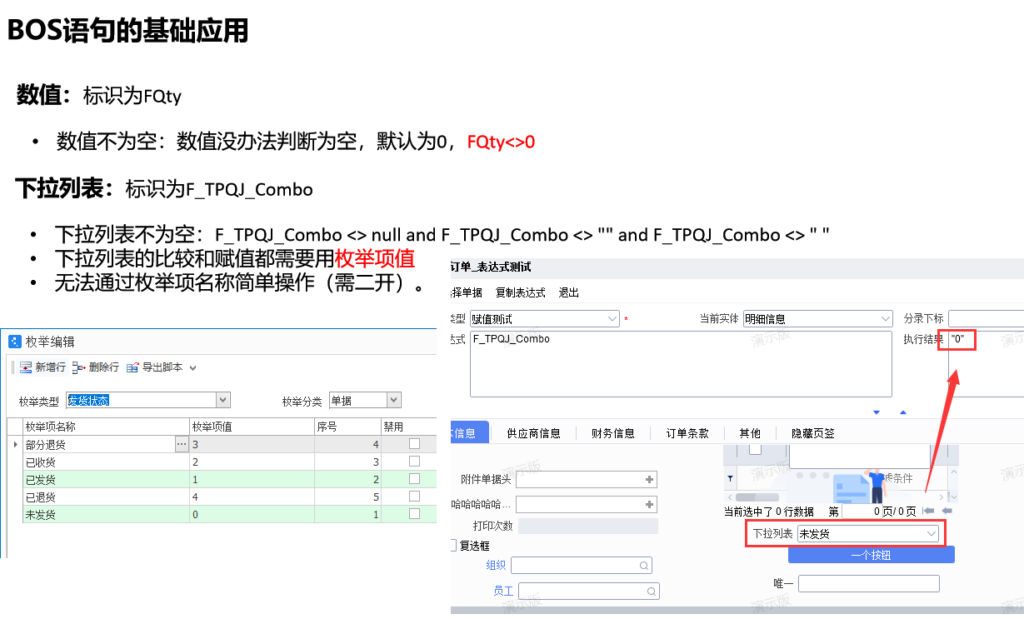1024x619 pixels.
Task: Click the blue down triangle below expression box
Action: [877, 412]
